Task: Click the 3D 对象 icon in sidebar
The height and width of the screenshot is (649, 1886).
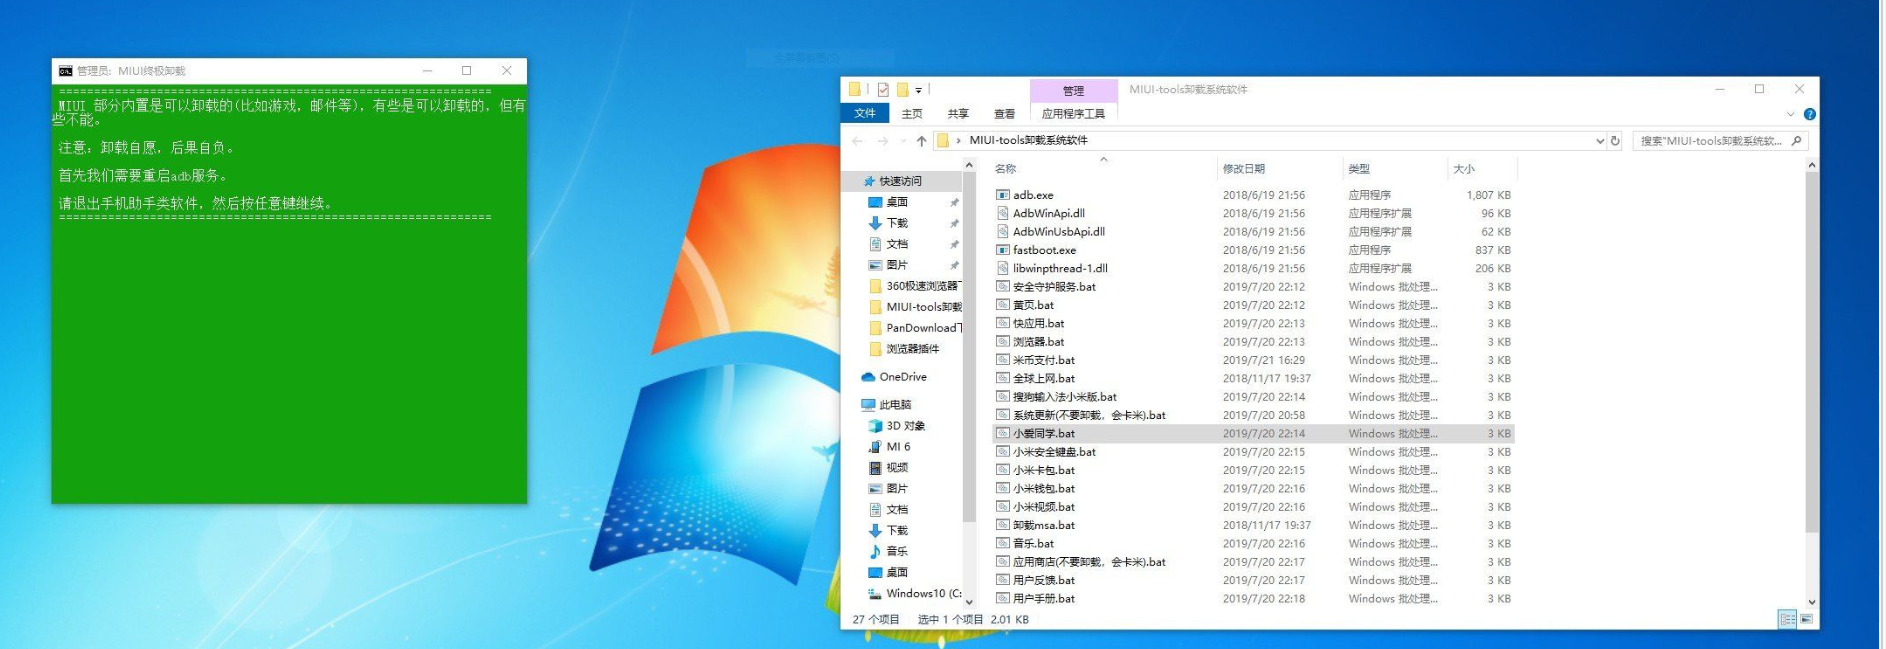Action: pos(875,426)
